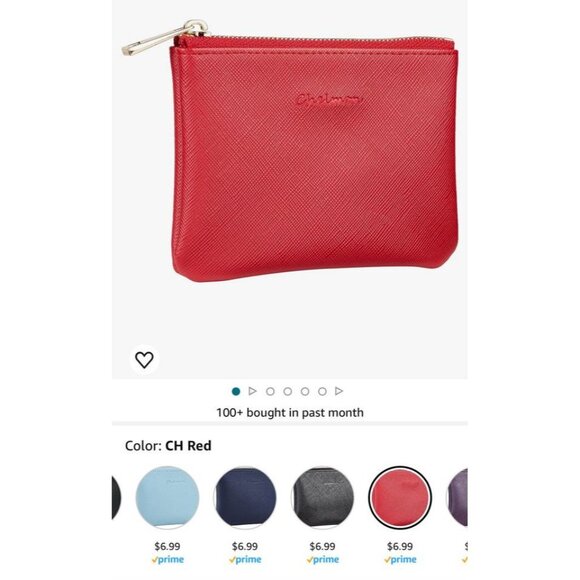Click the Color: CH Red label
580x580 pixels.
coord(168,446)
